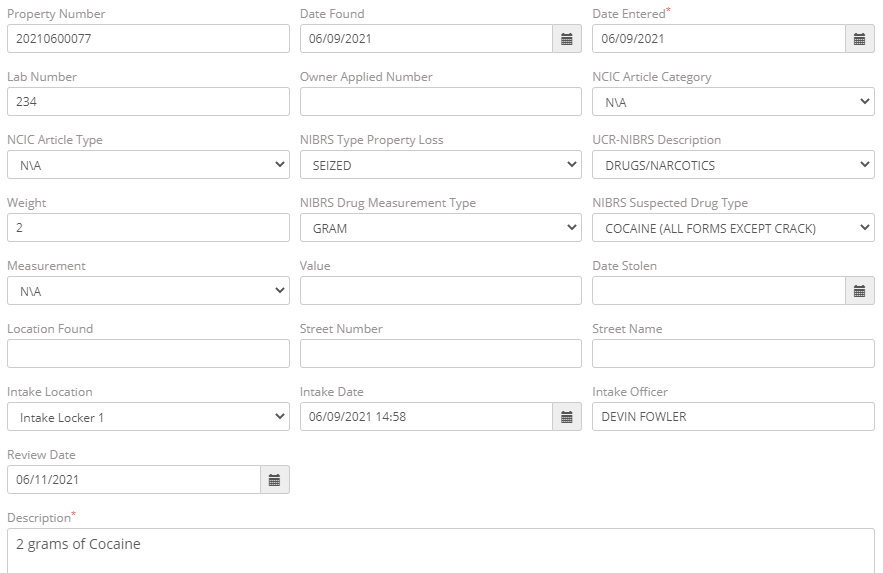Image resolution: width=883 pixels, height=573 pixels.
Task: Click the Value input field
Action: tap(440, 291)
